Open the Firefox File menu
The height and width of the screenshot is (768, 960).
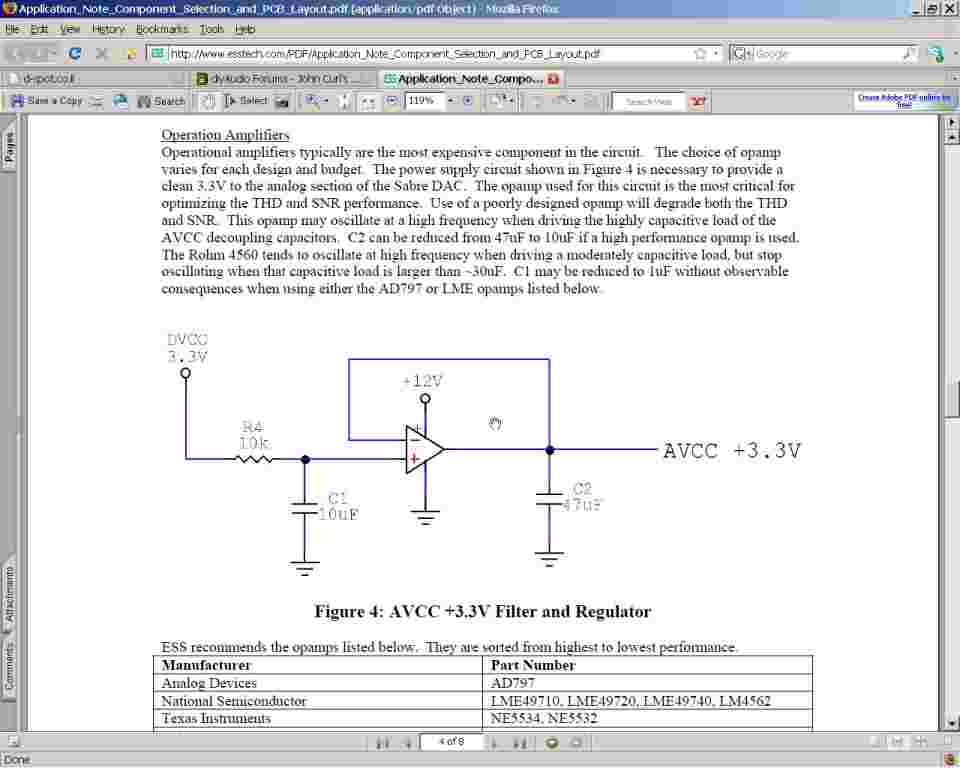tap(12, 29)
